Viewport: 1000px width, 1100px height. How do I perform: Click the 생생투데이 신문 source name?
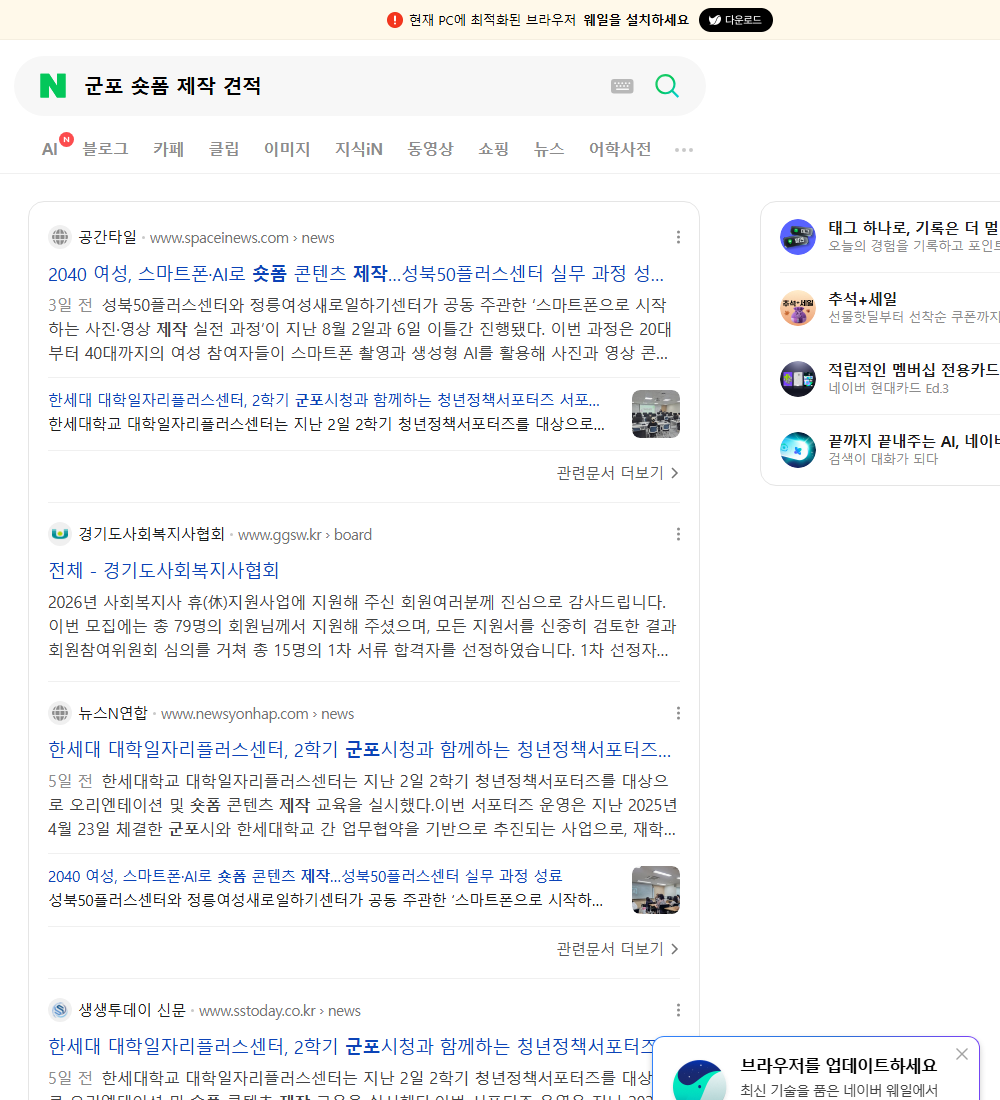click(x=132, y=1010)
